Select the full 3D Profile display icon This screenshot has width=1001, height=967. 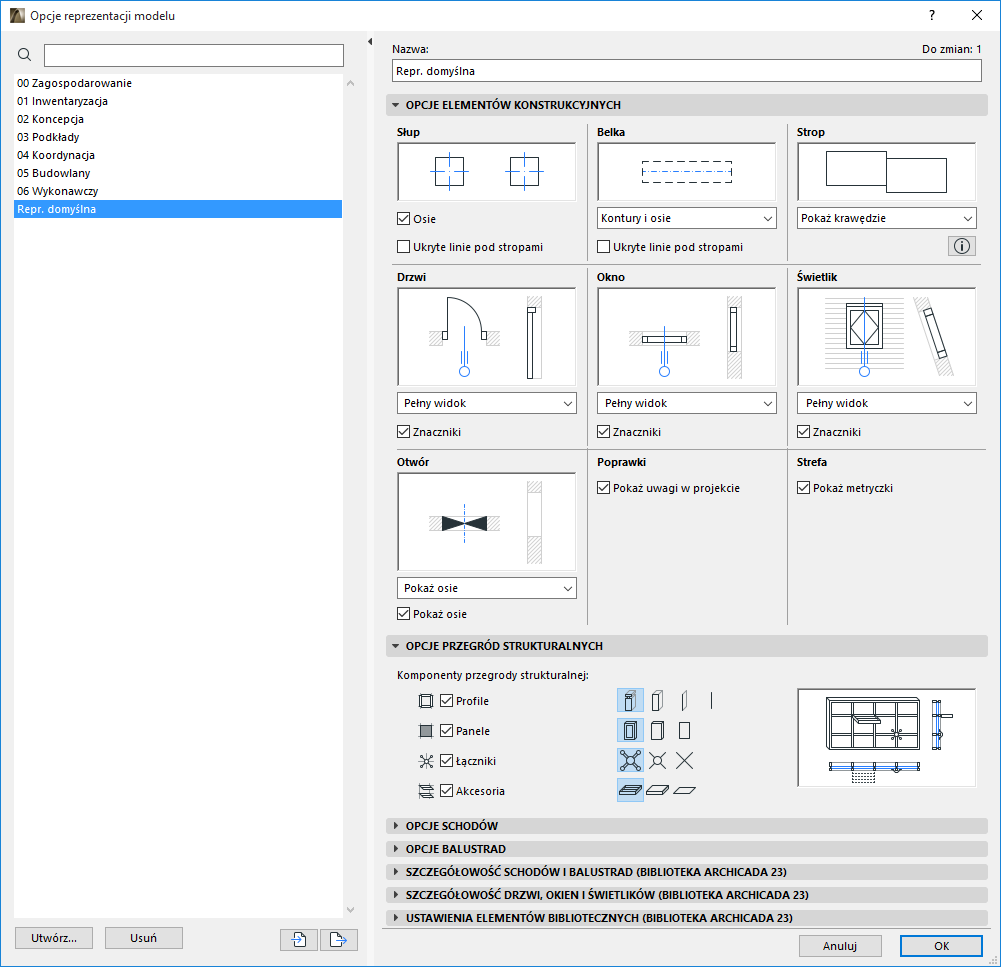(x=630, y=700)
